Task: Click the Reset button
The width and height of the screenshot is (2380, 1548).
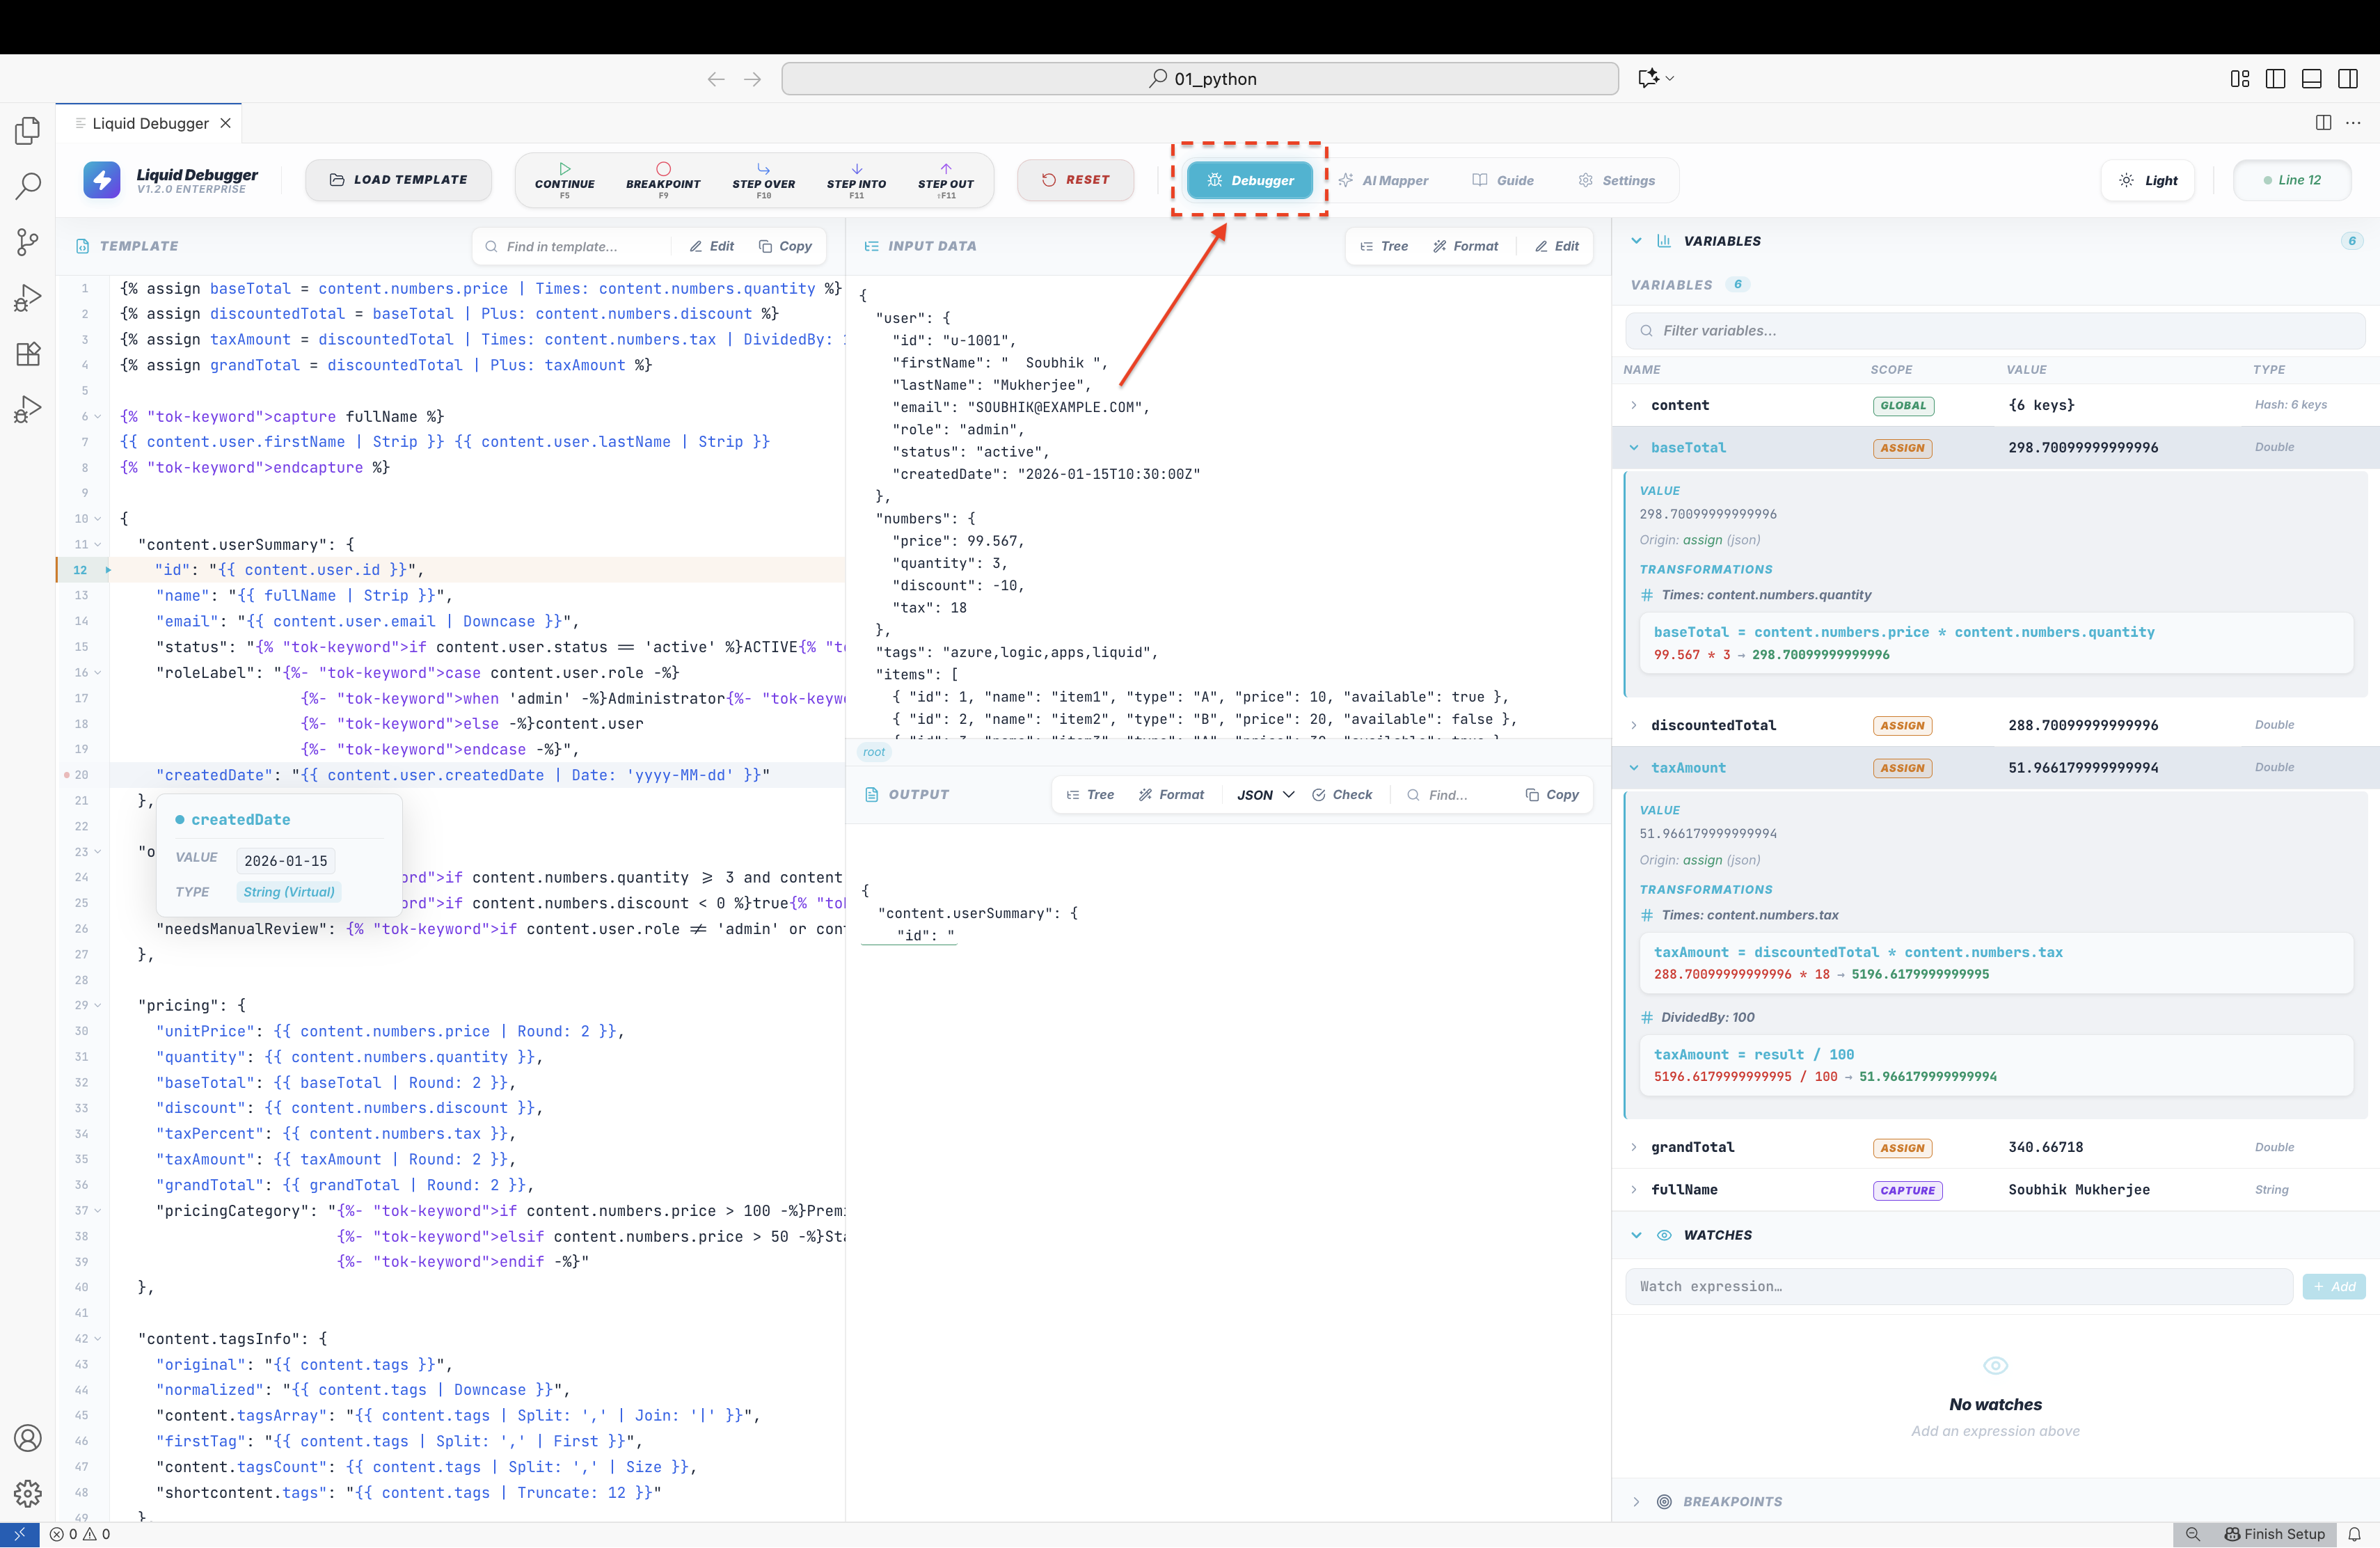Action: pos(1075,180)
